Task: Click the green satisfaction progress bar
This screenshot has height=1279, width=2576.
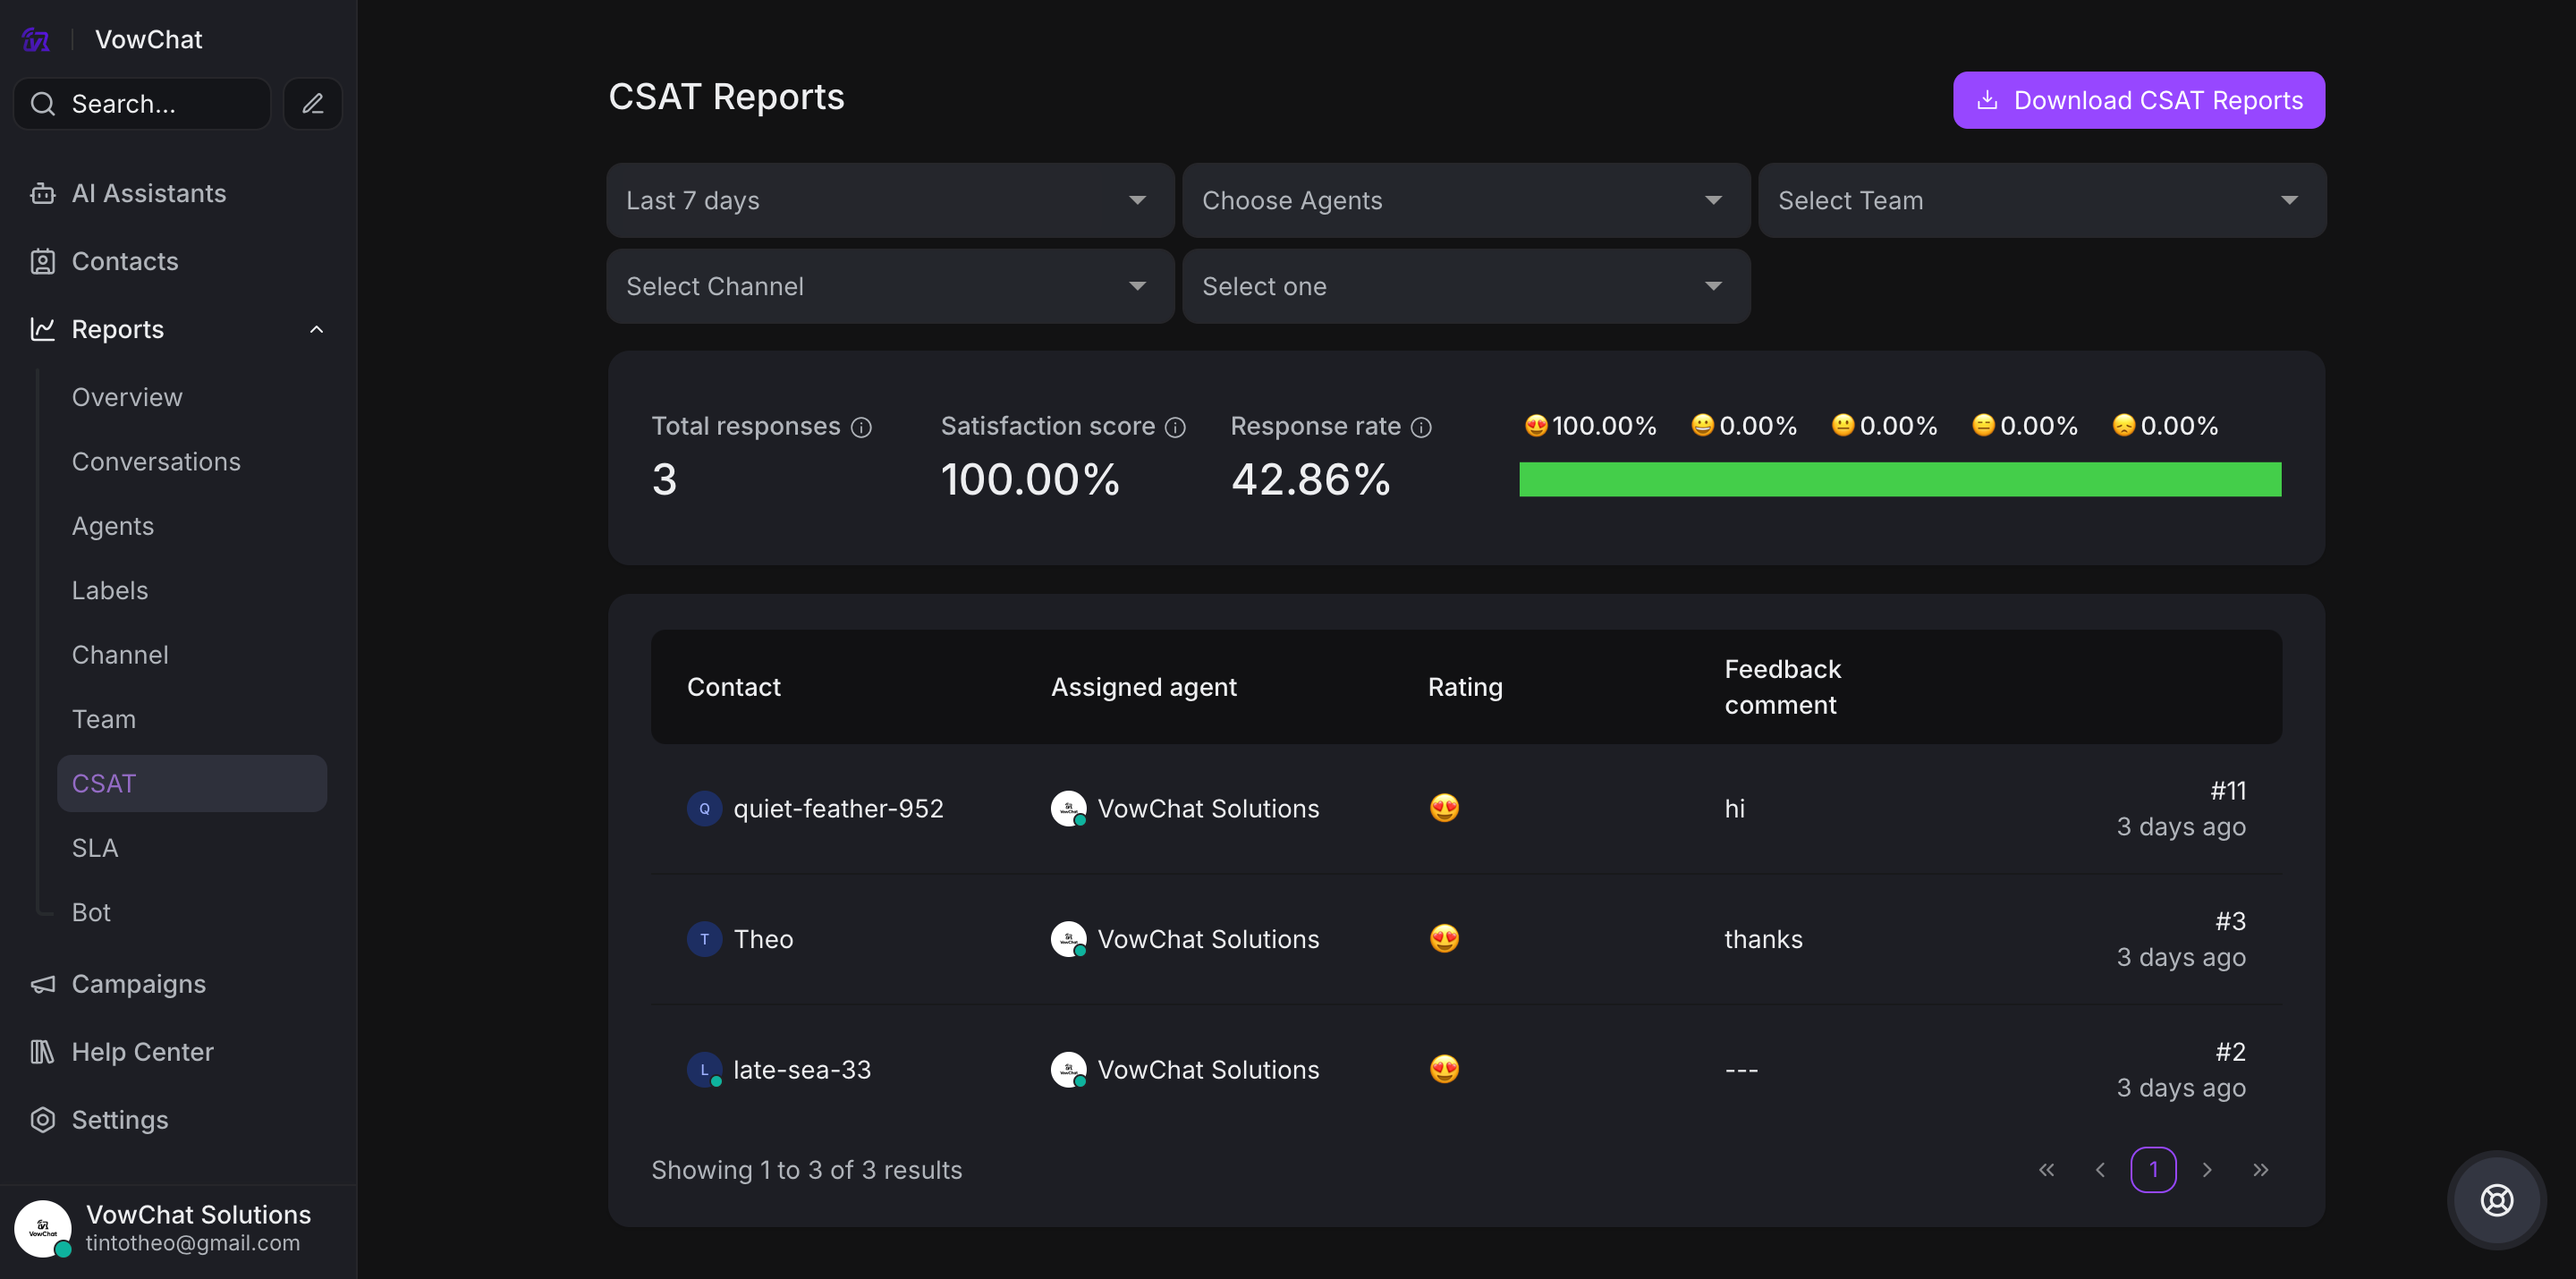Action: pyautogui.click(x=1899, y=479)
